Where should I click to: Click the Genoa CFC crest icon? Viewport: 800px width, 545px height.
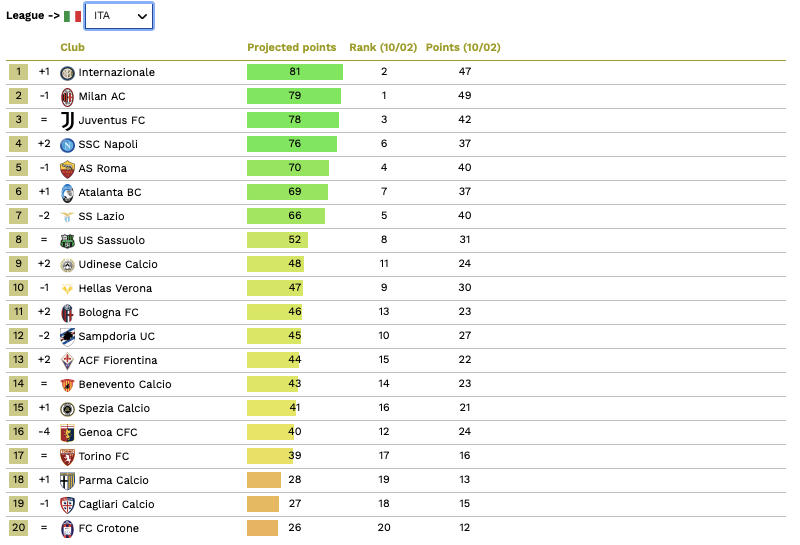pos(67,432)
